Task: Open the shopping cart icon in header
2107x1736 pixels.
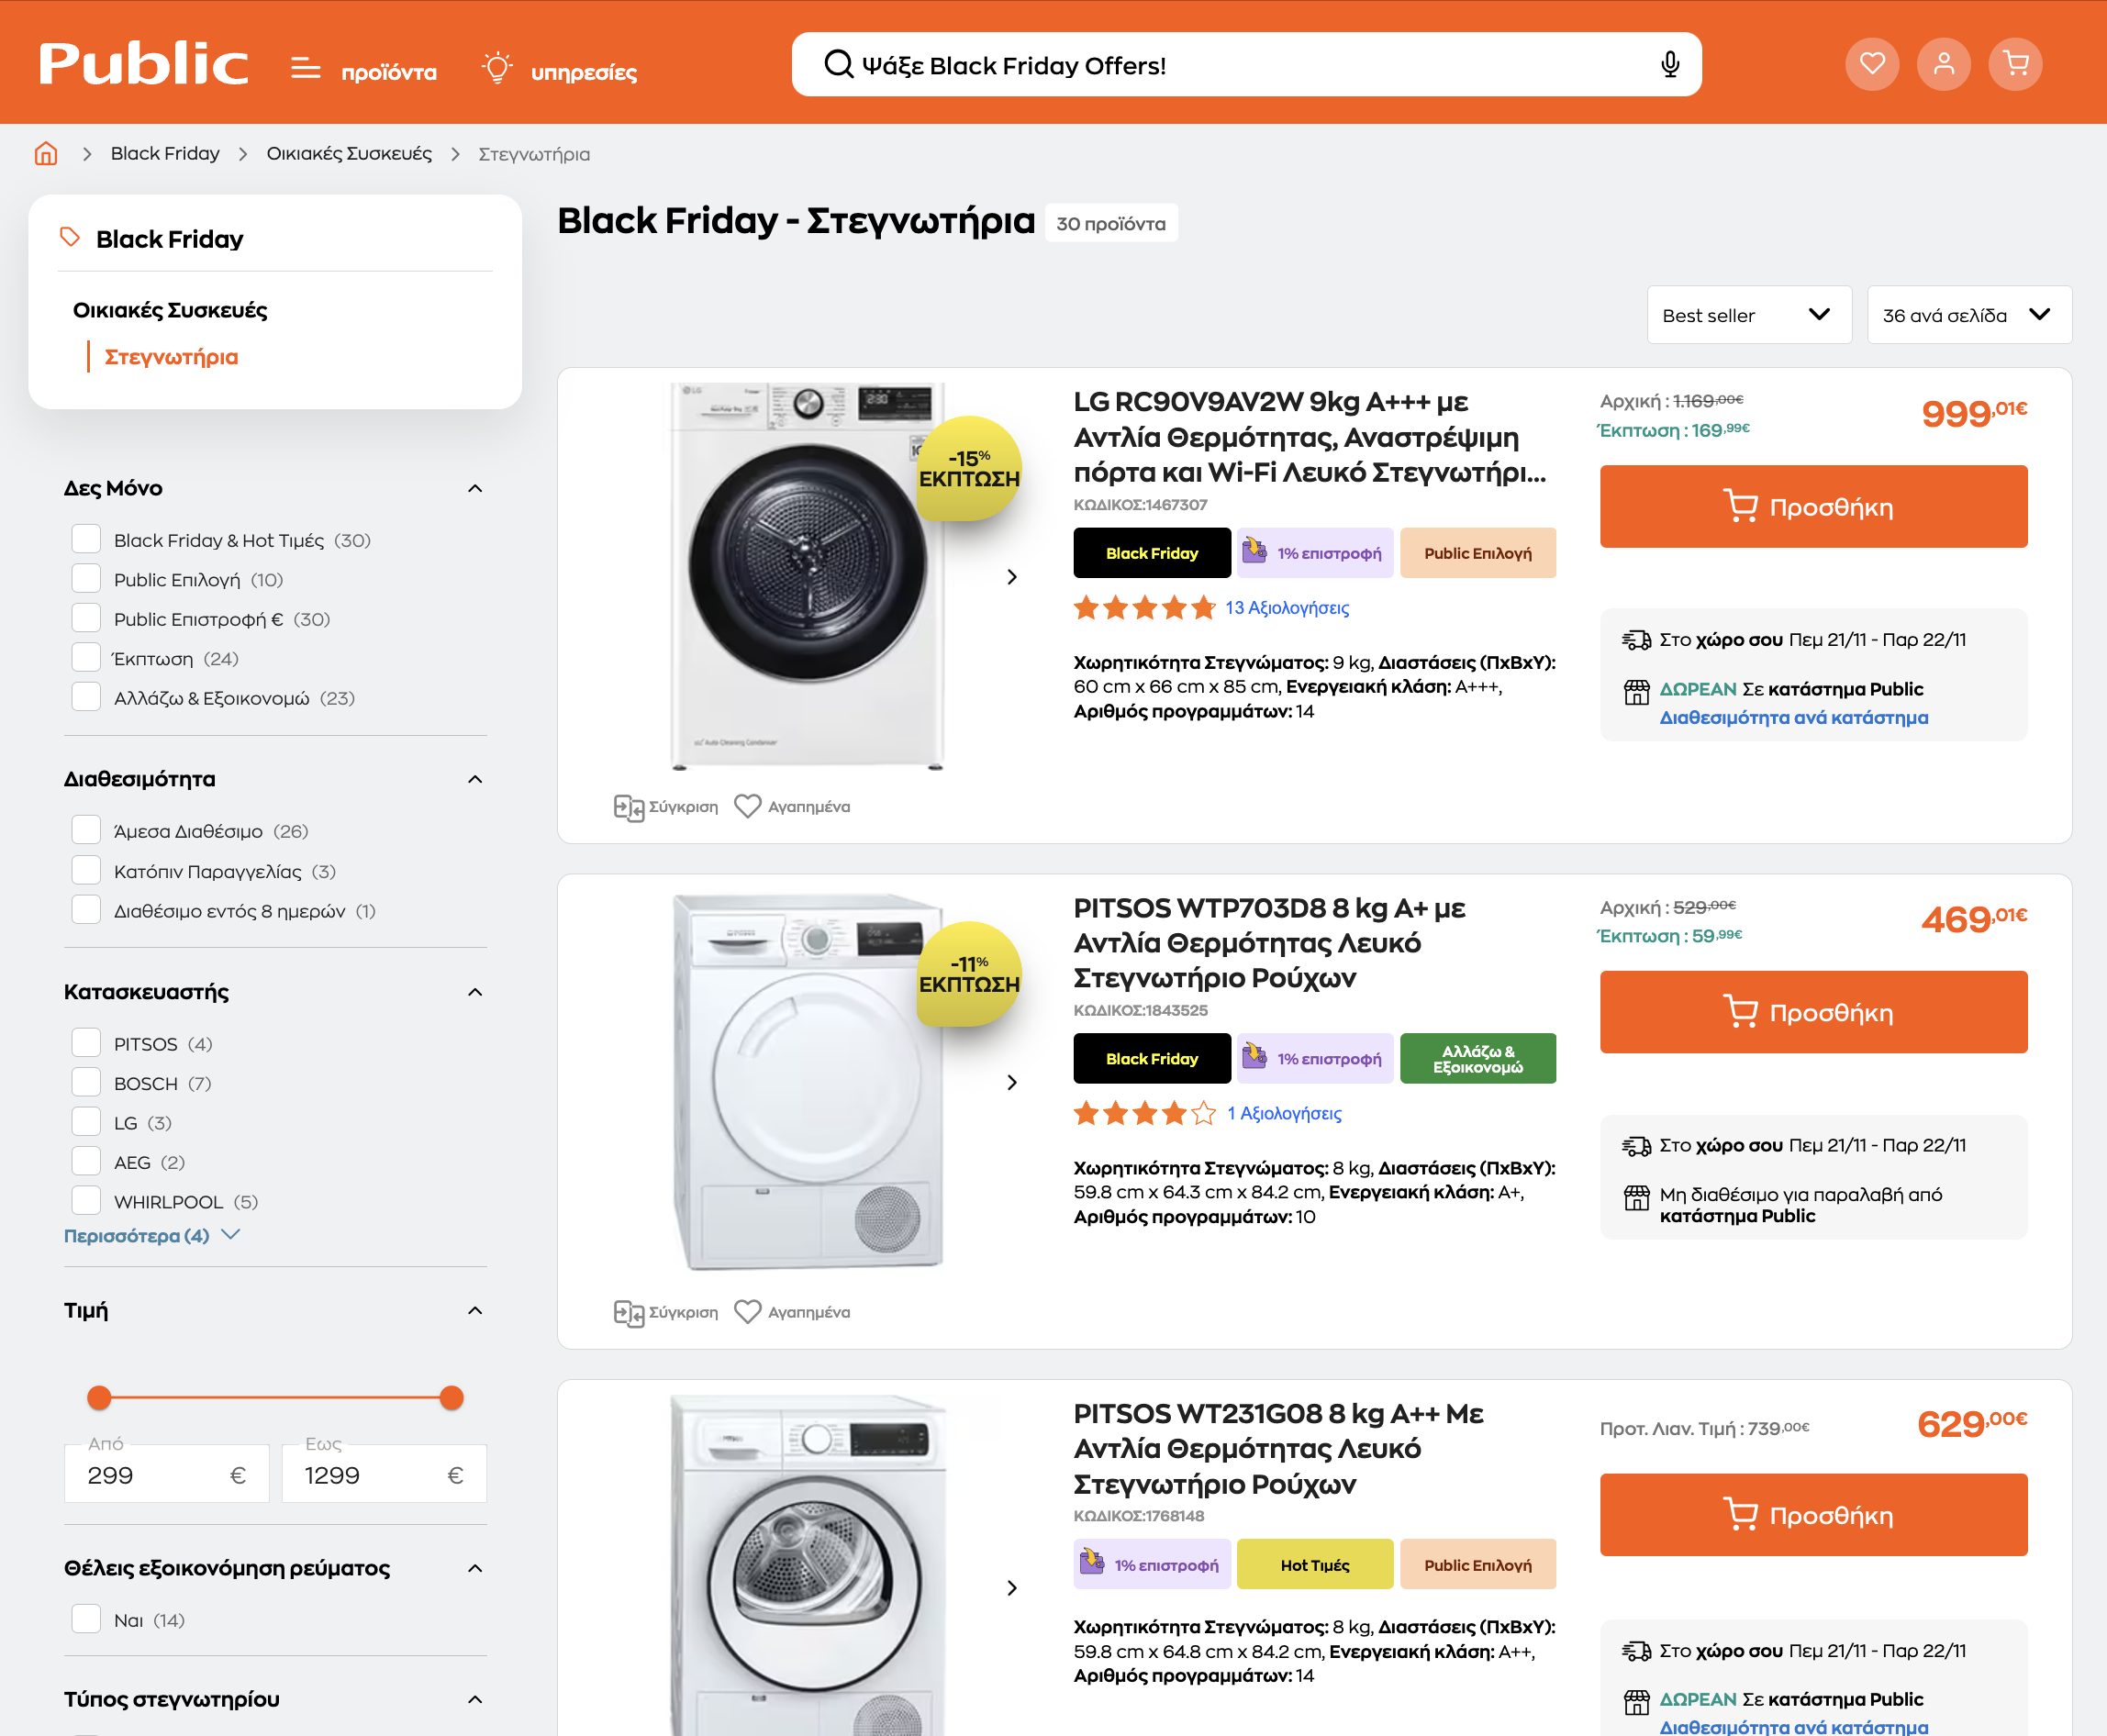Action: (2015, 64)
